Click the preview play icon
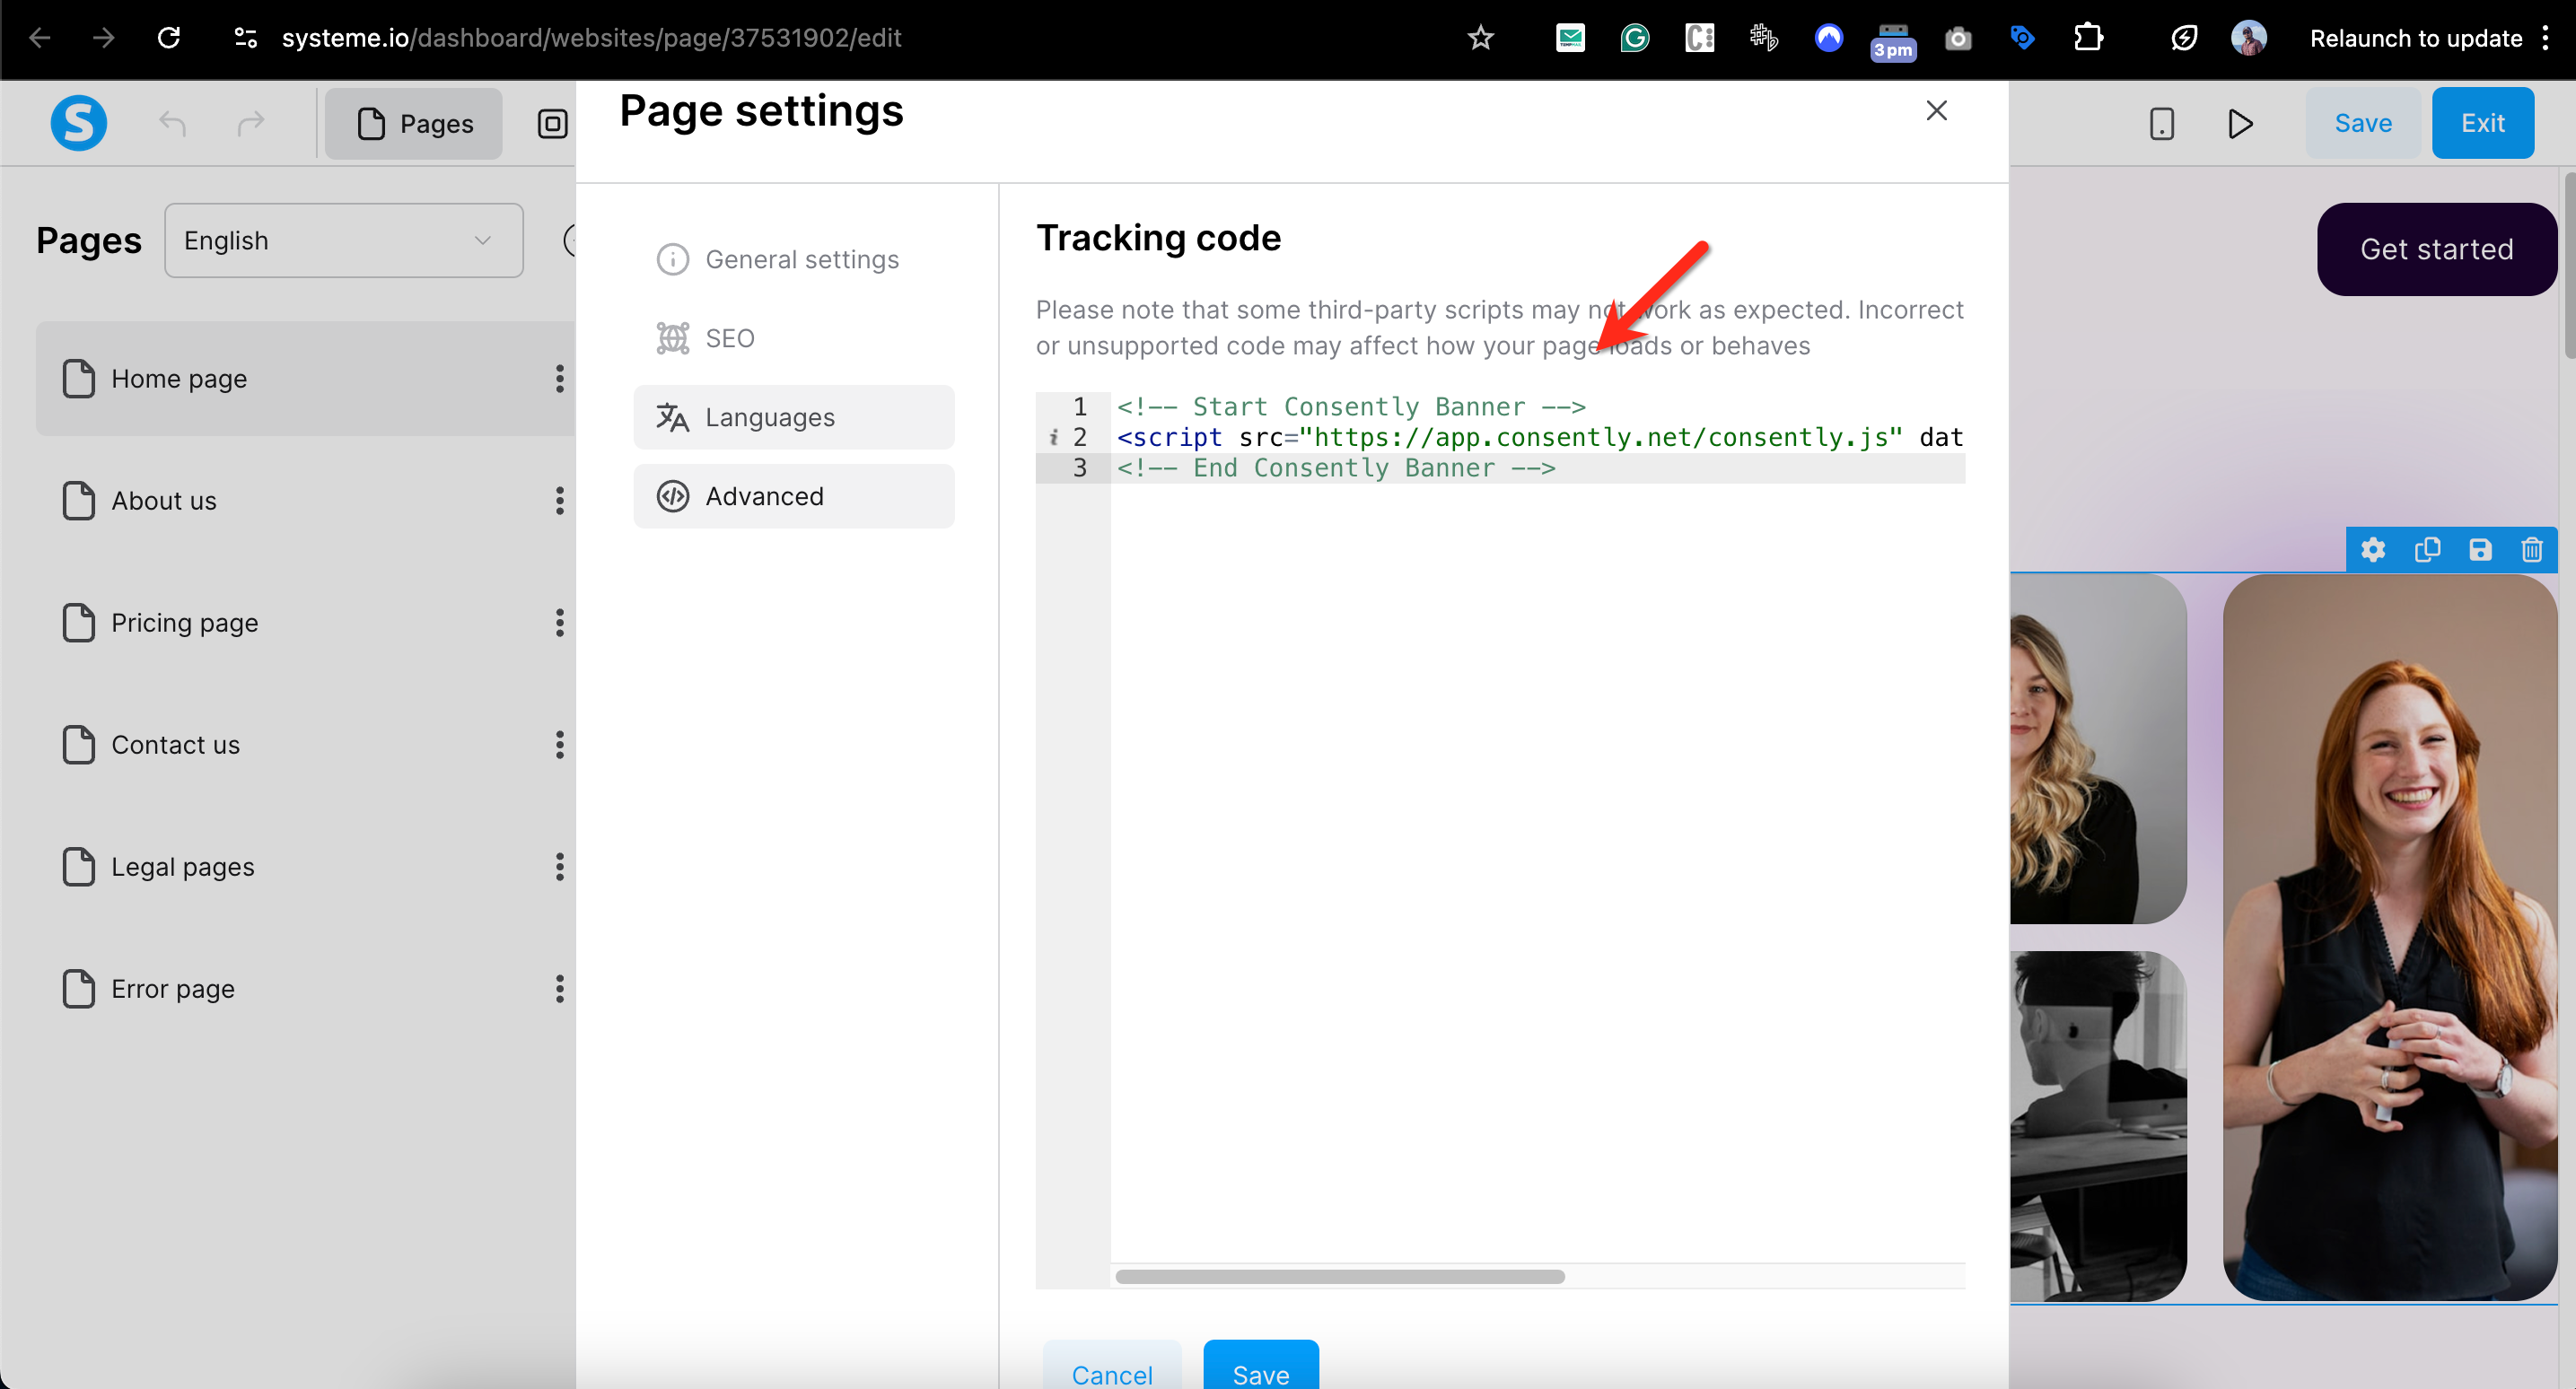The width and height of the screenshot is (2576, 1389). click(x=2240, y=124)
